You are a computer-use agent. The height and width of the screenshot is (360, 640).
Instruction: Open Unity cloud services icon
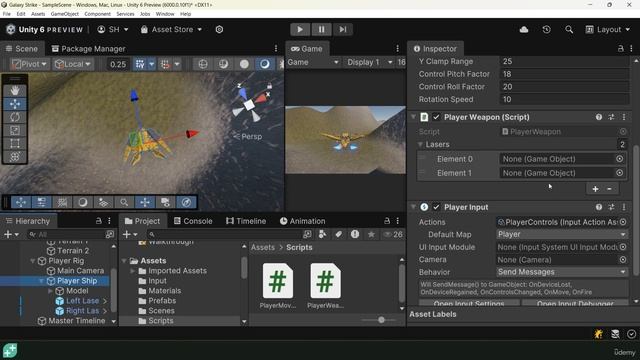524,29
